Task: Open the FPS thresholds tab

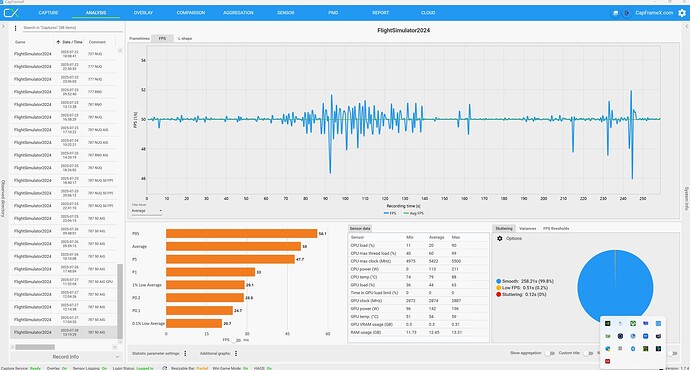Action: pos(556,229)
